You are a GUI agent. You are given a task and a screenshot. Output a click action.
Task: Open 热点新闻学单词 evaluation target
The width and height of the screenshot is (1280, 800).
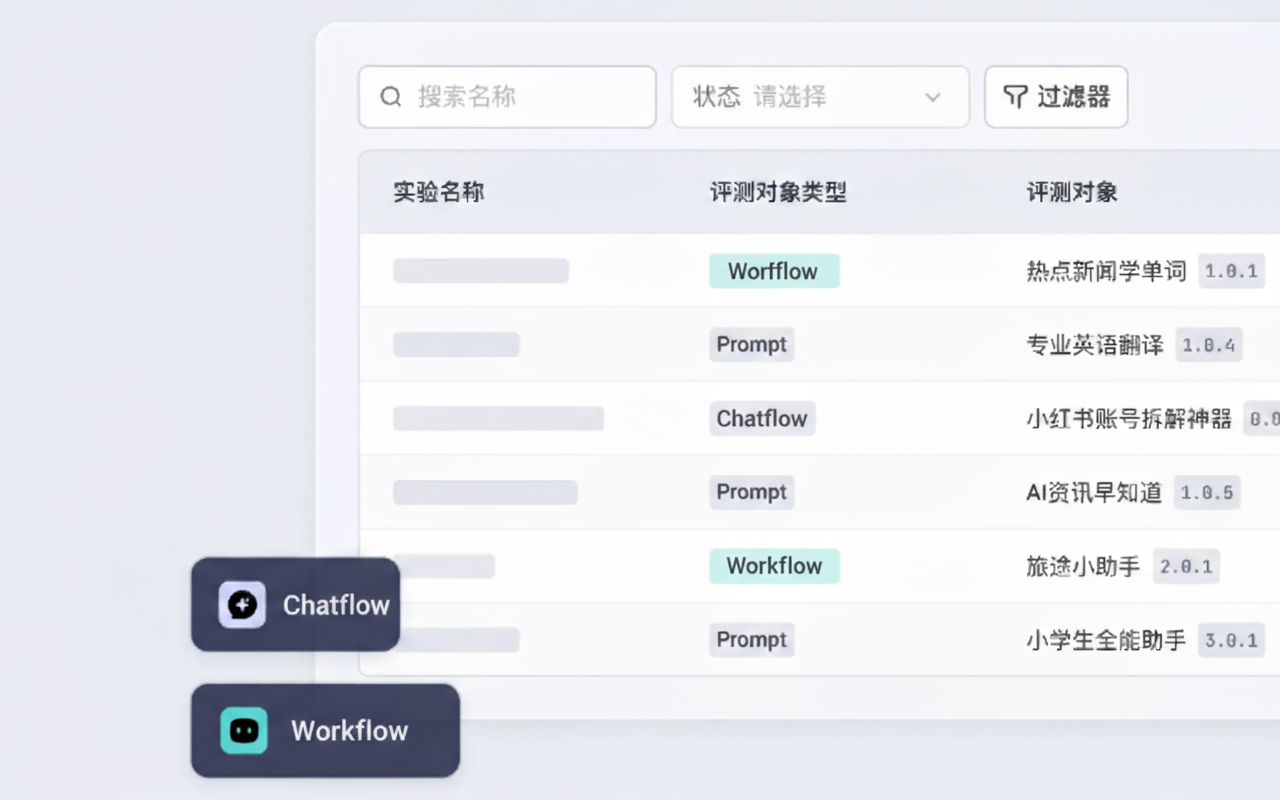pyautogui.click(x=1106, y=271)
